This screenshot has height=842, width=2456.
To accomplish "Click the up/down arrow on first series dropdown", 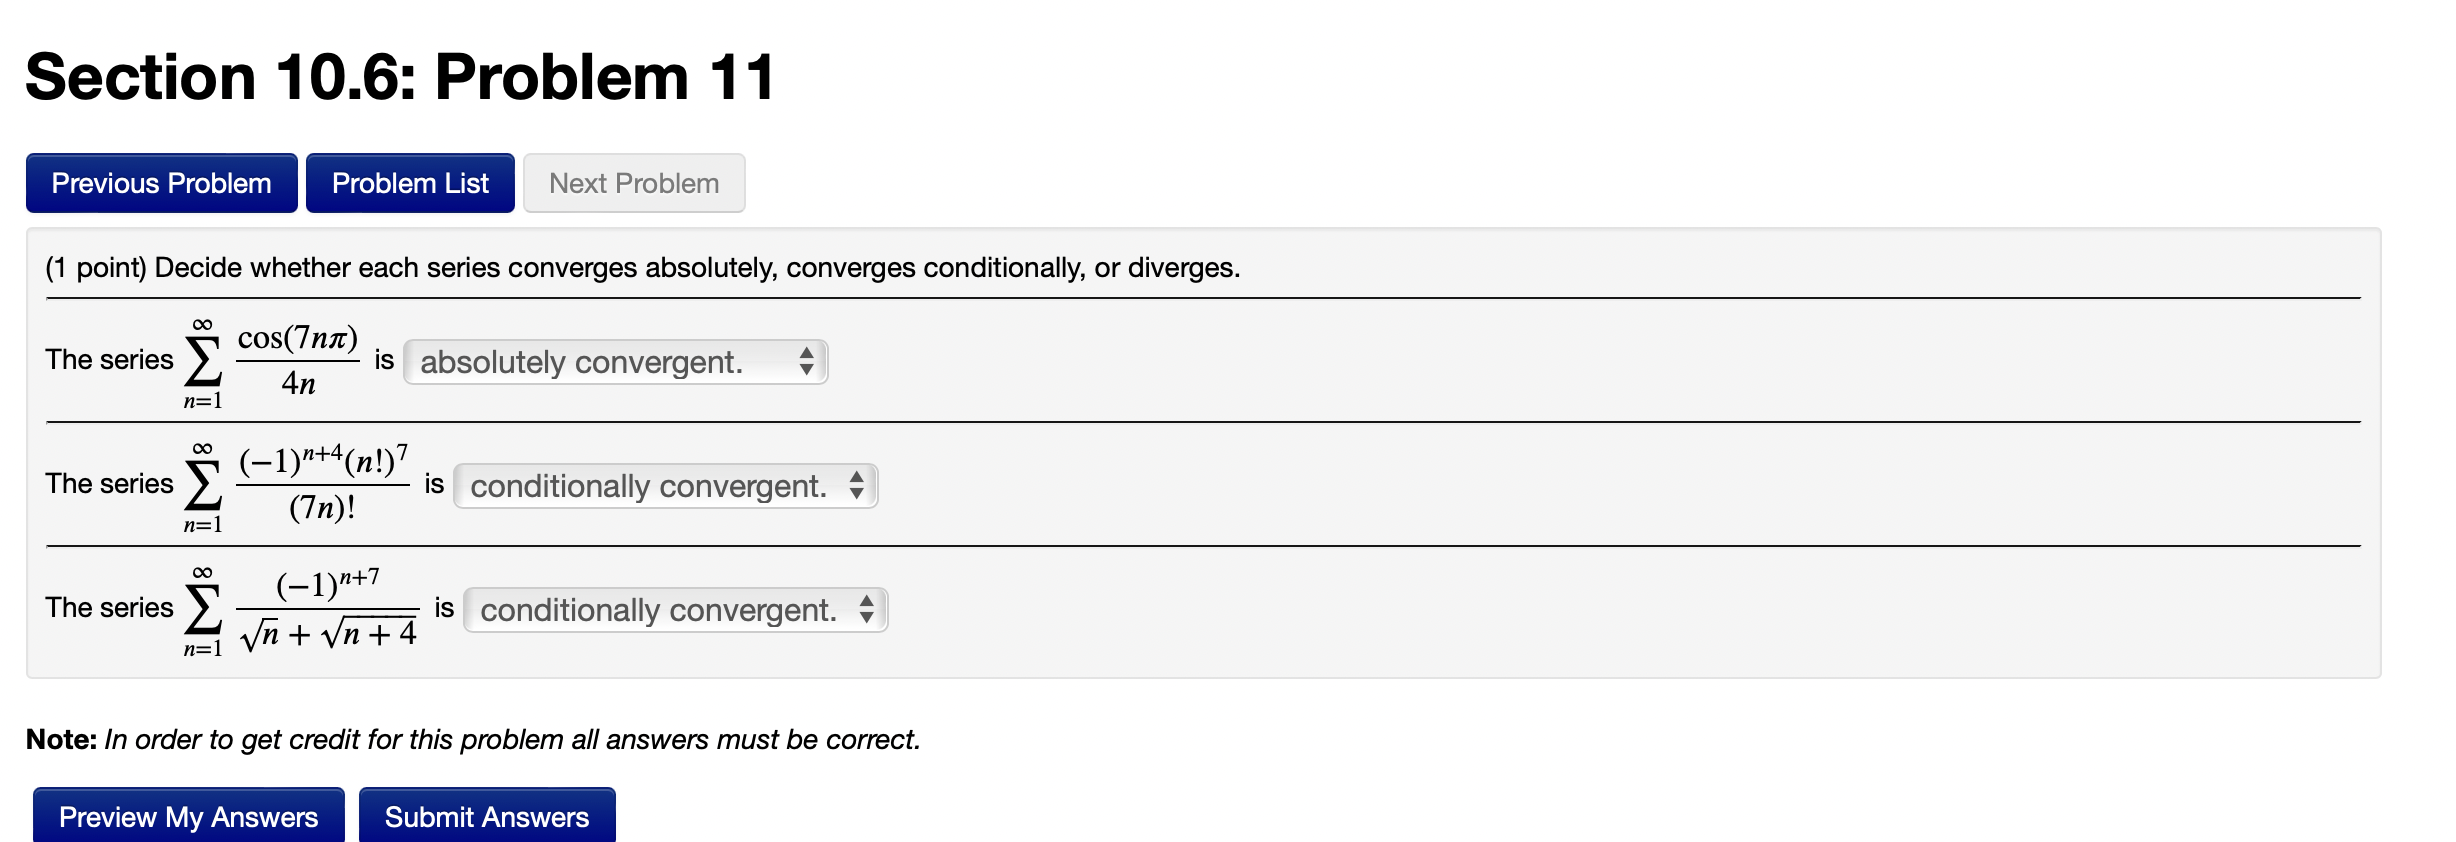I will 808,362.
